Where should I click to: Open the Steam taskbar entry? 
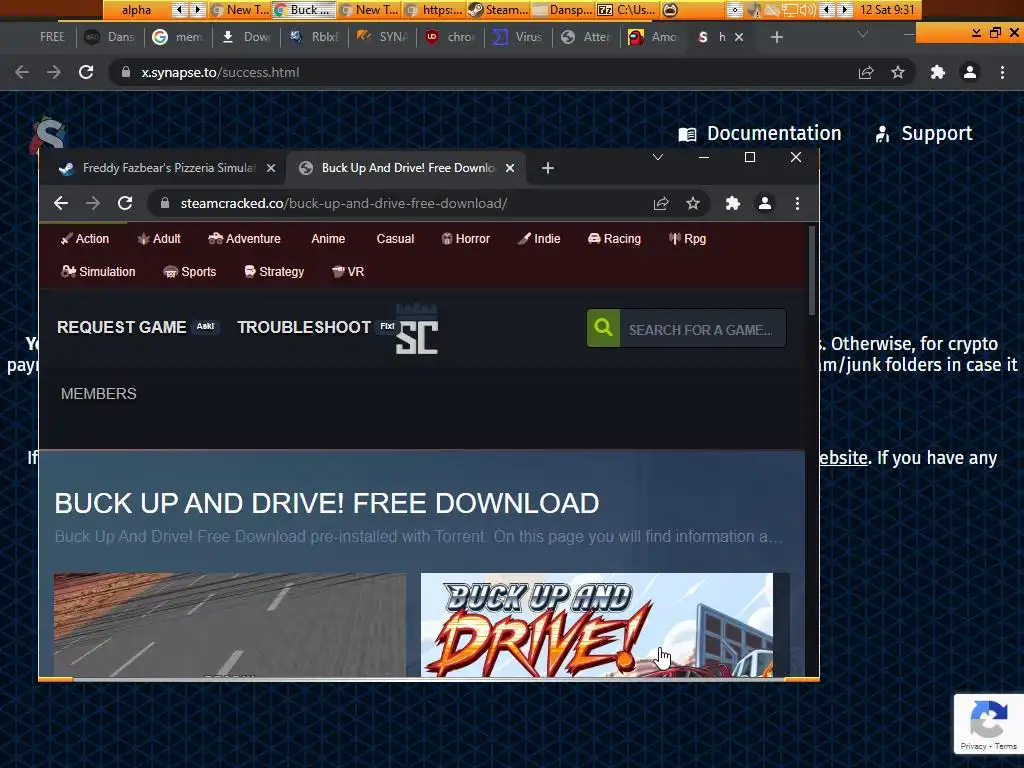point(499,10)
